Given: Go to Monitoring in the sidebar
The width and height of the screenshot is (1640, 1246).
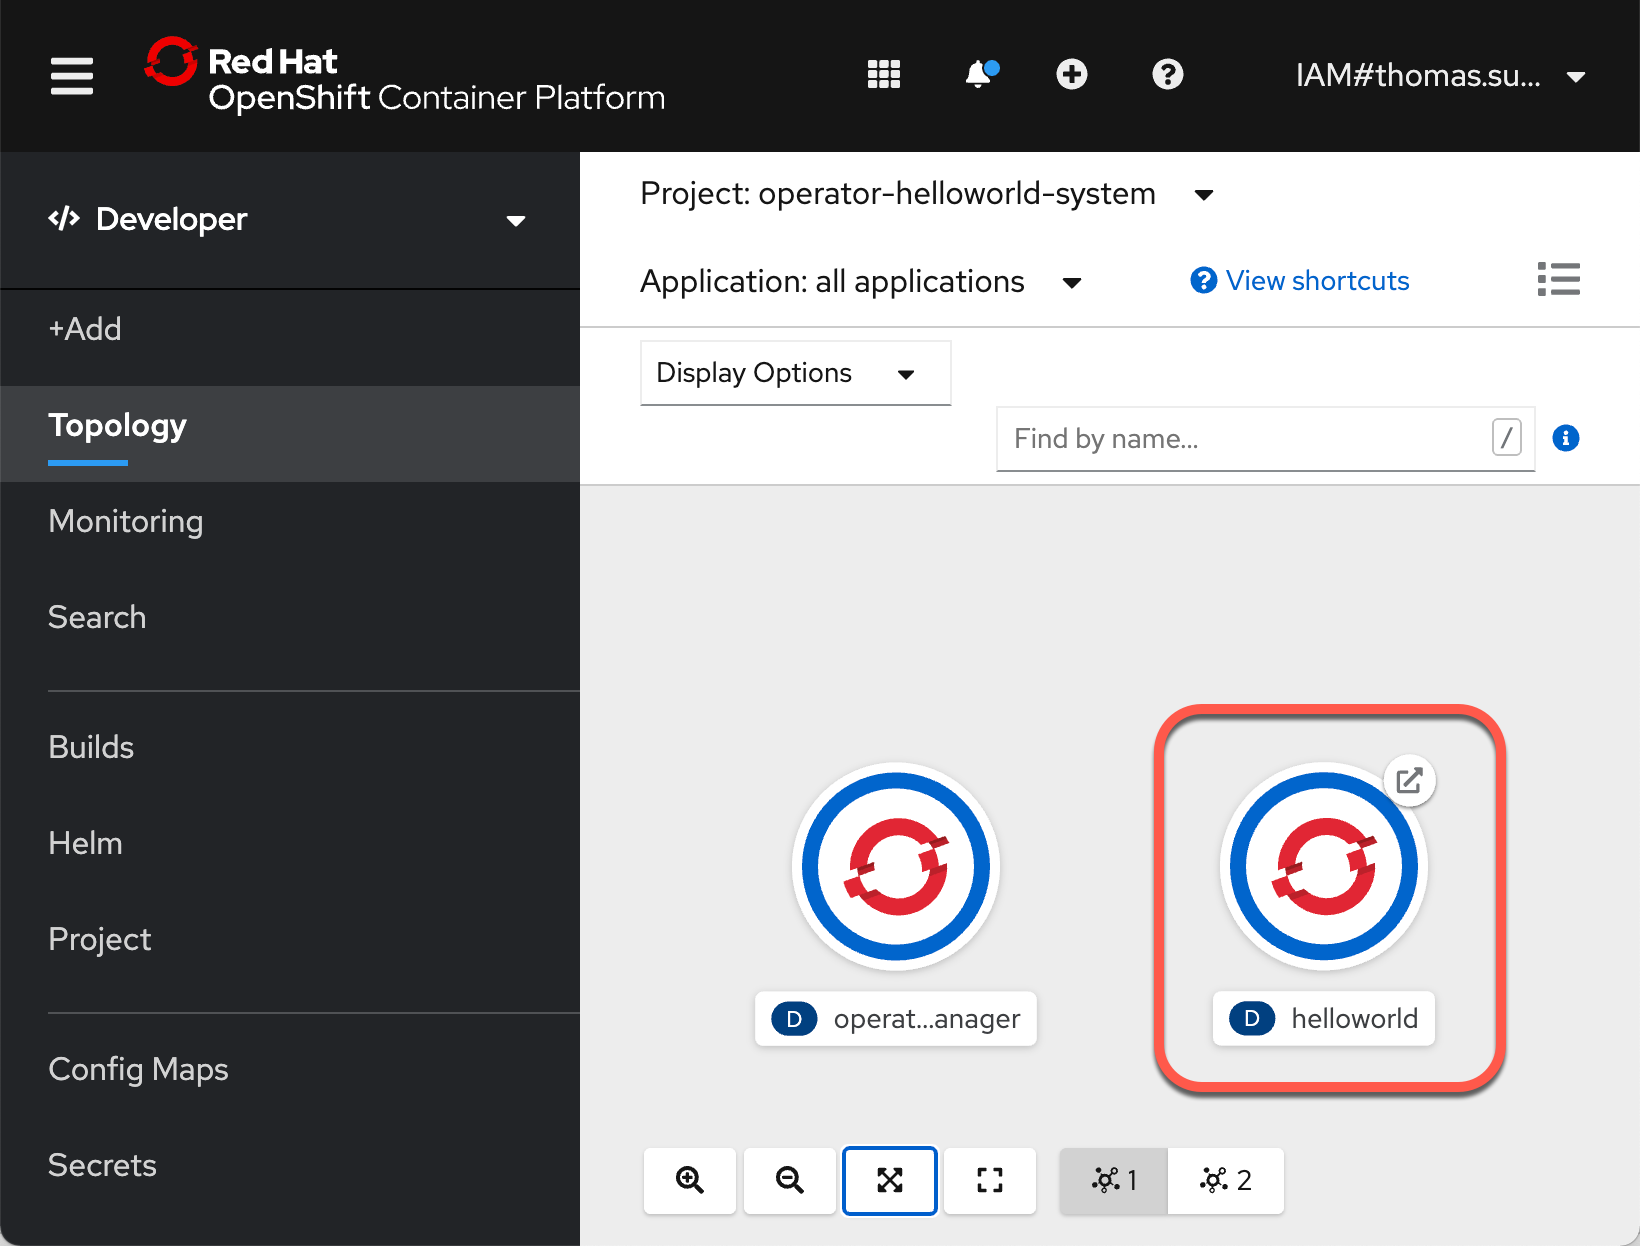Looking at the screenshot, I should (290, 521).
